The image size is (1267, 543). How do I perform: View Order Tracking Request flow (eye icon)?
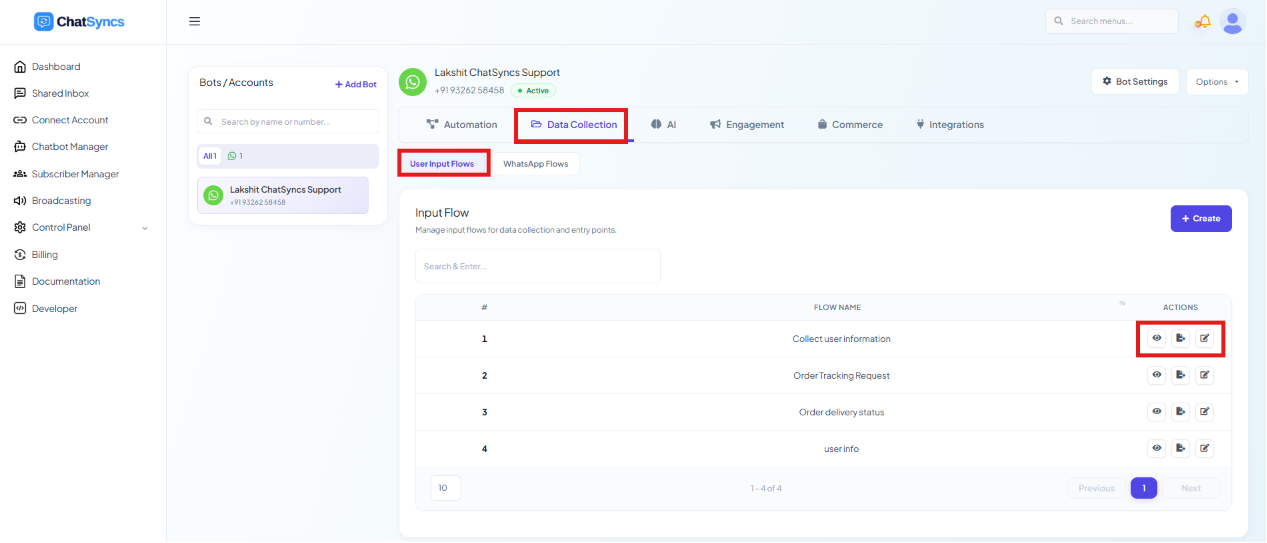coord(1157,375)
